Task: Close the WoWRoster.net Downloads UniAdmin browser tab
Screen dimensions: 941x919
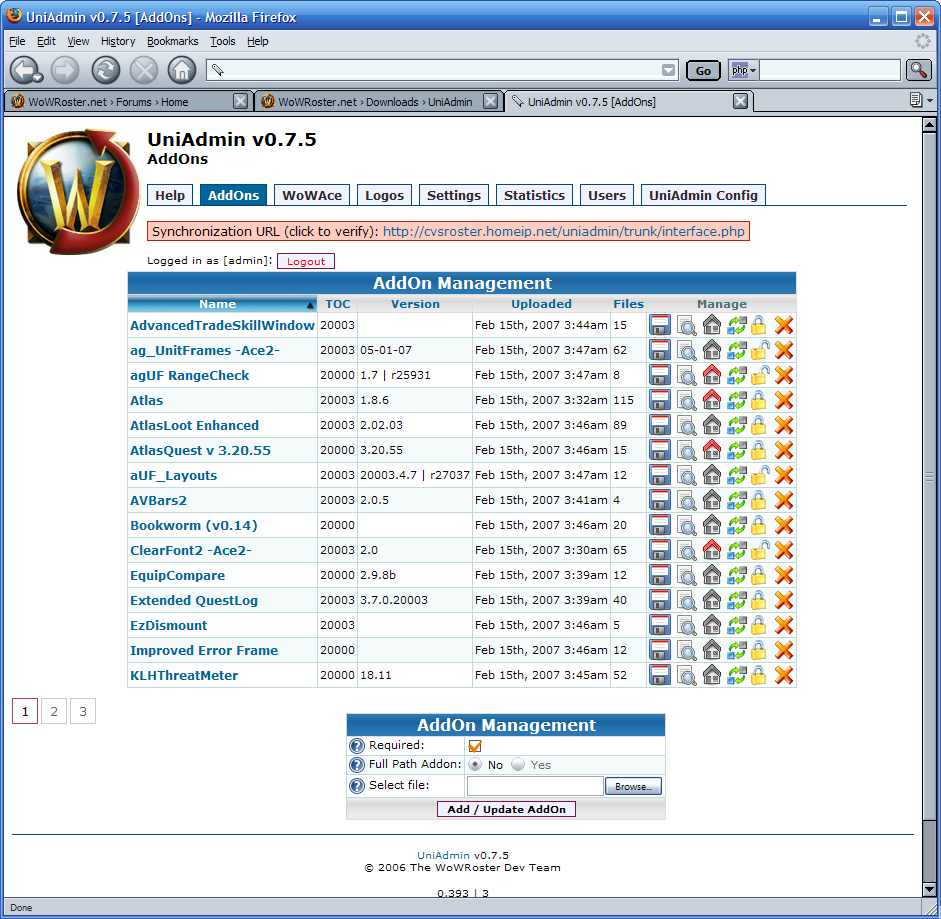Action: 490,101
